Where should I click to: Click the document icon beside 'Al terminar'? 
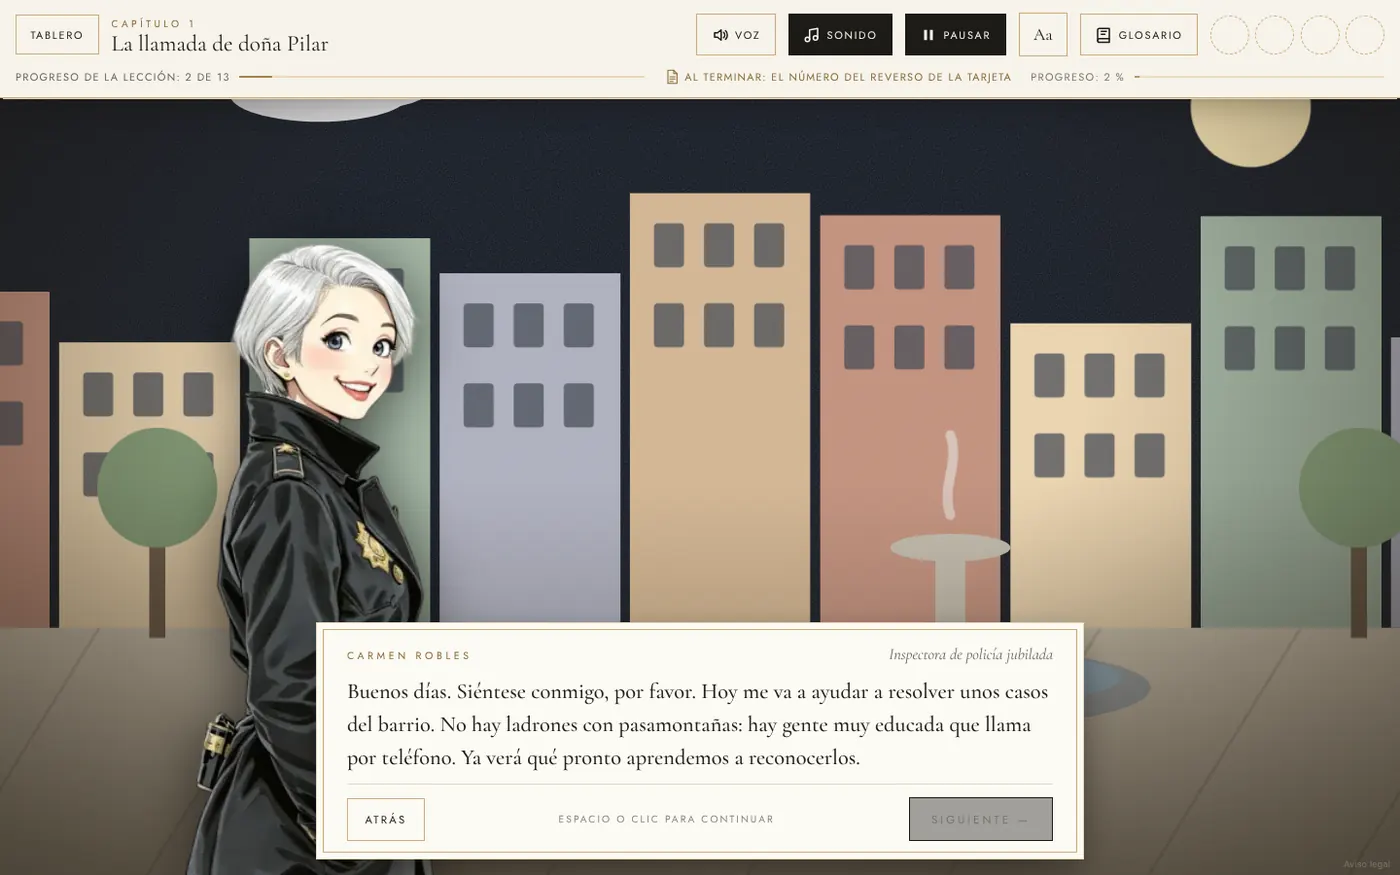[x=673, y=77]
